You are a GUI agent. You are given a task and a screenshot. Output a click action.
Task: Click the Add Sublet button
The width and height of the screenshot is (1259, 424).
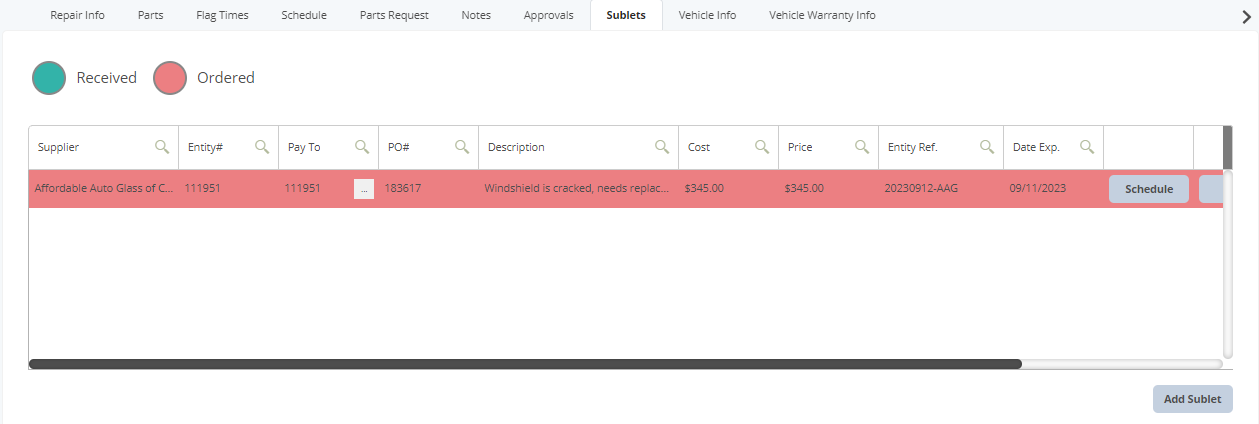click(x=1192, y=399)
